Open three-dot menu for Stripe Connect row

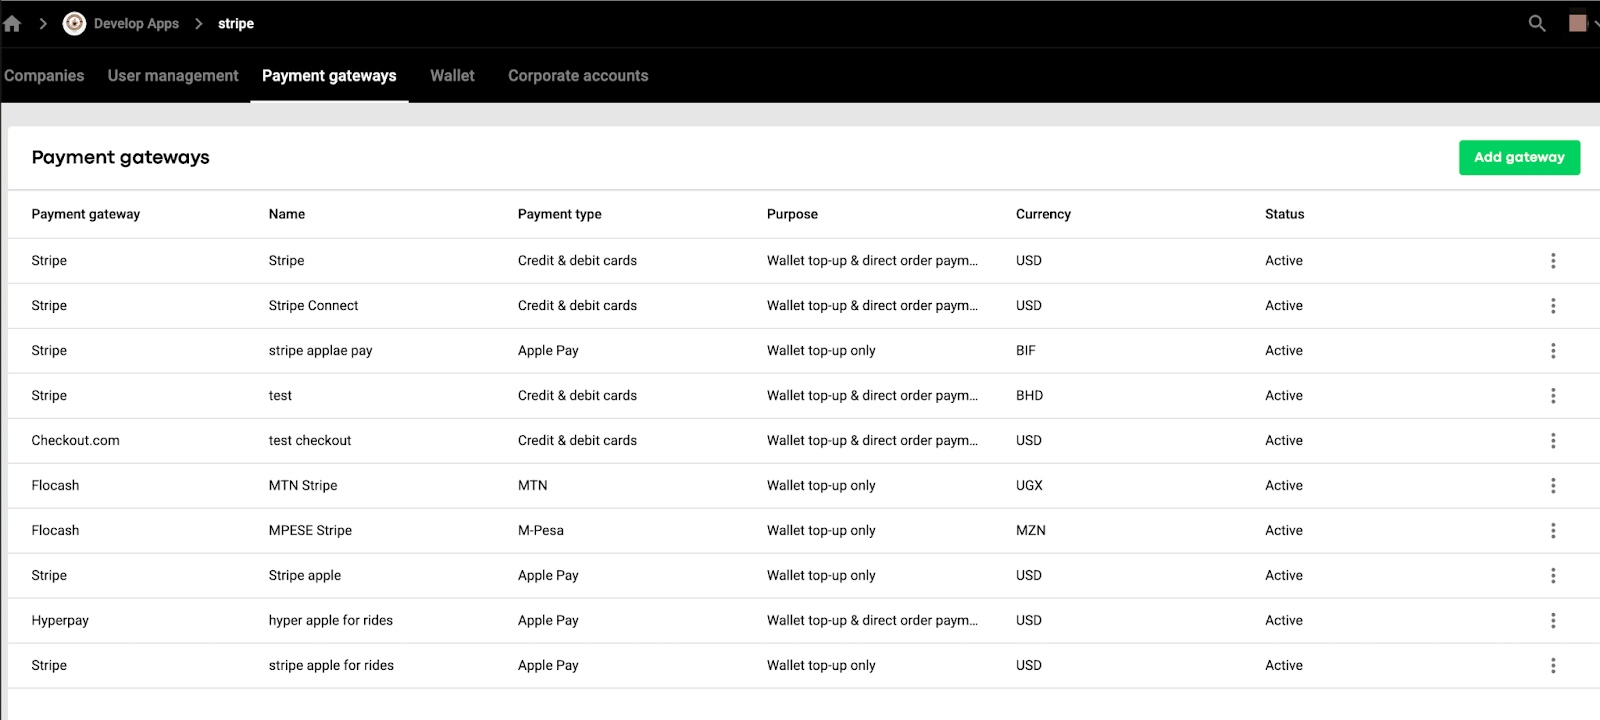tap(1553, 306)
